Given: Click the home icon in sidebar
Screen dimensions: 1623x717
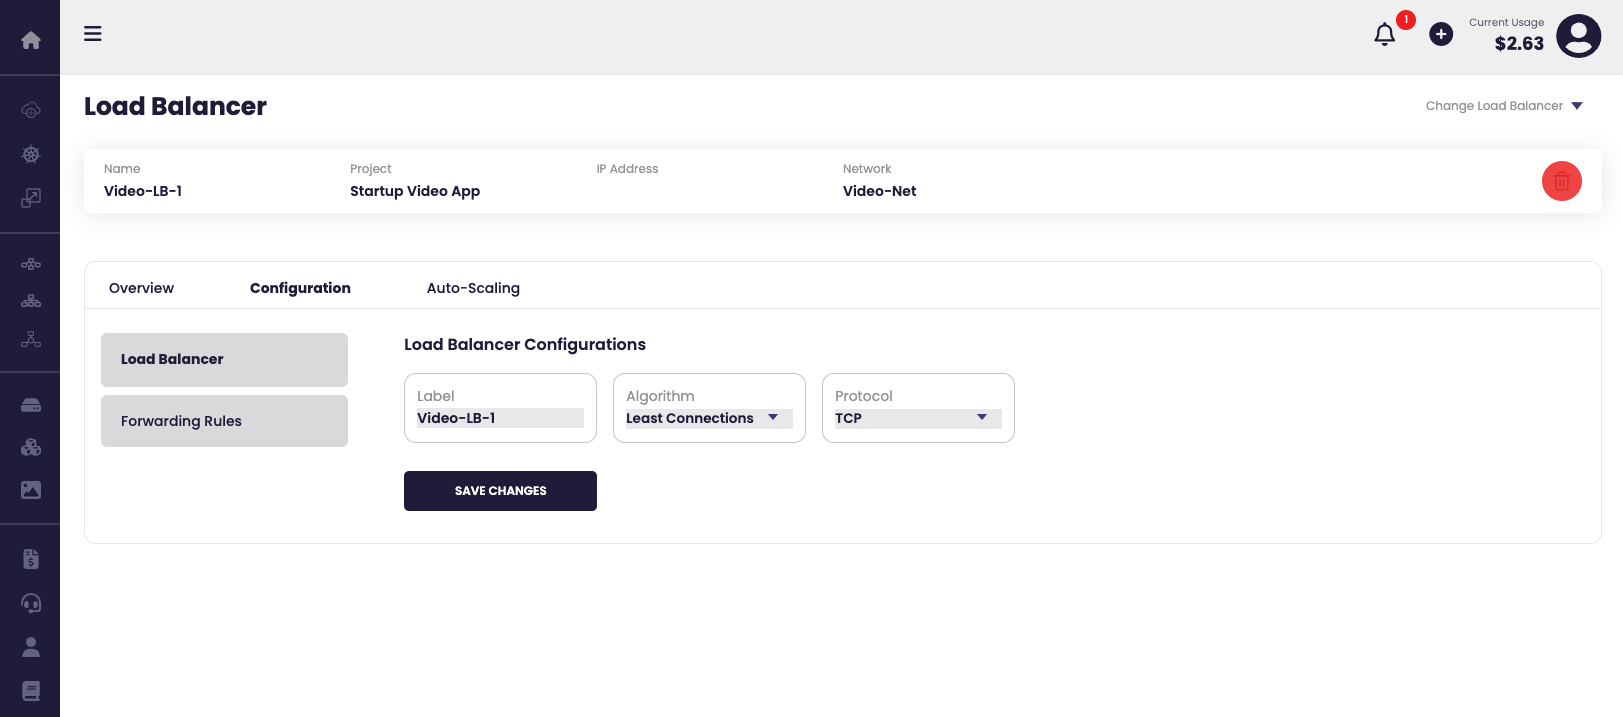Looking at the screenshot, I should (x=31, y=40).
